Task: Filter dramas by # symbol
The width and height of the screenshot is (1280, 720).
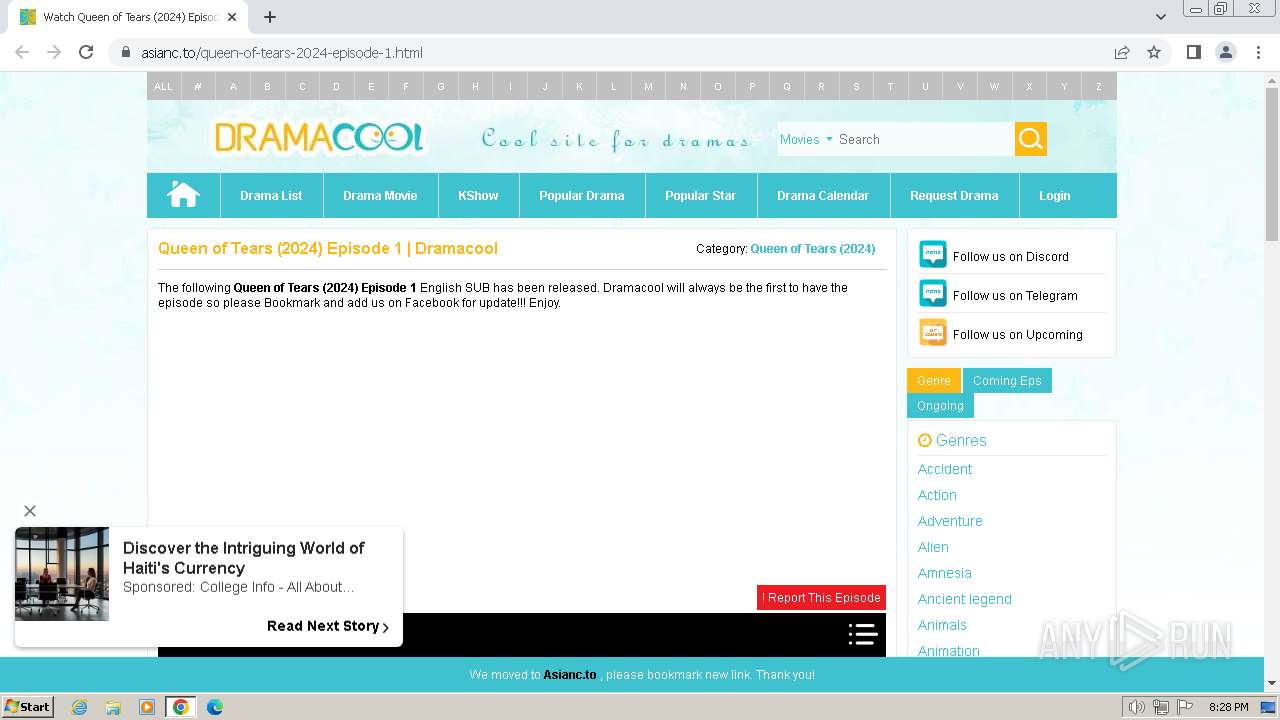Action: pos(198,86)
